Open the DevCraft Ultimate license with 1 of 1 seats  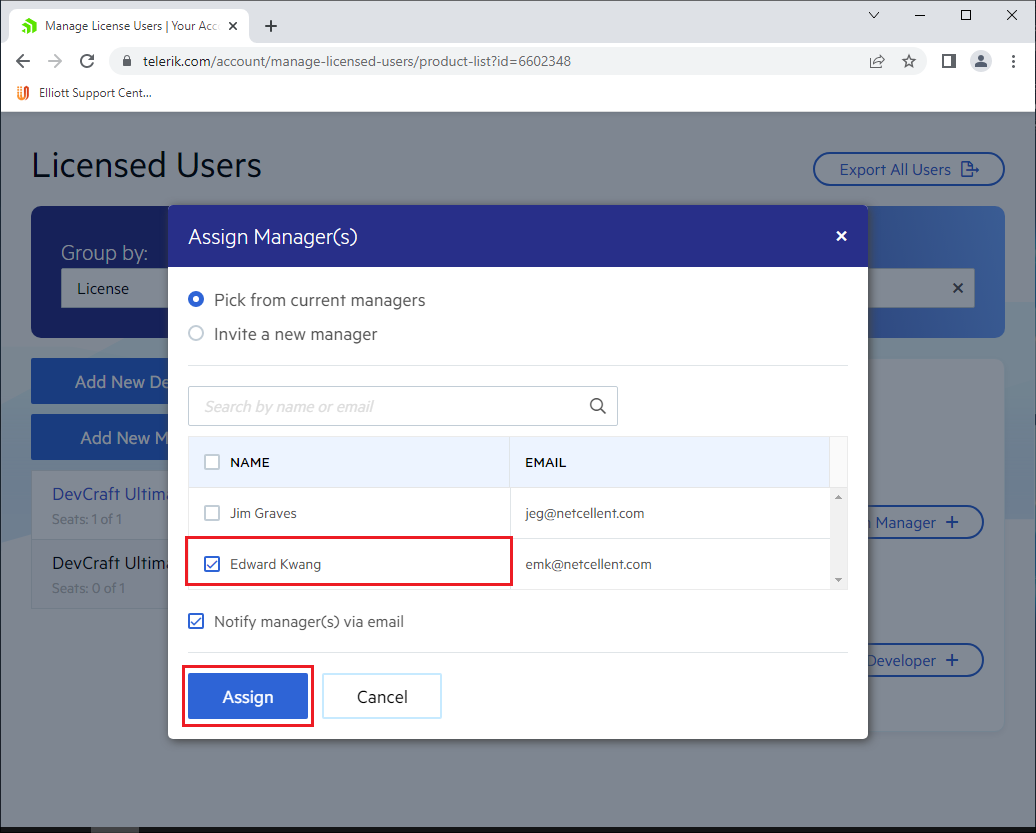coord(100,505)
